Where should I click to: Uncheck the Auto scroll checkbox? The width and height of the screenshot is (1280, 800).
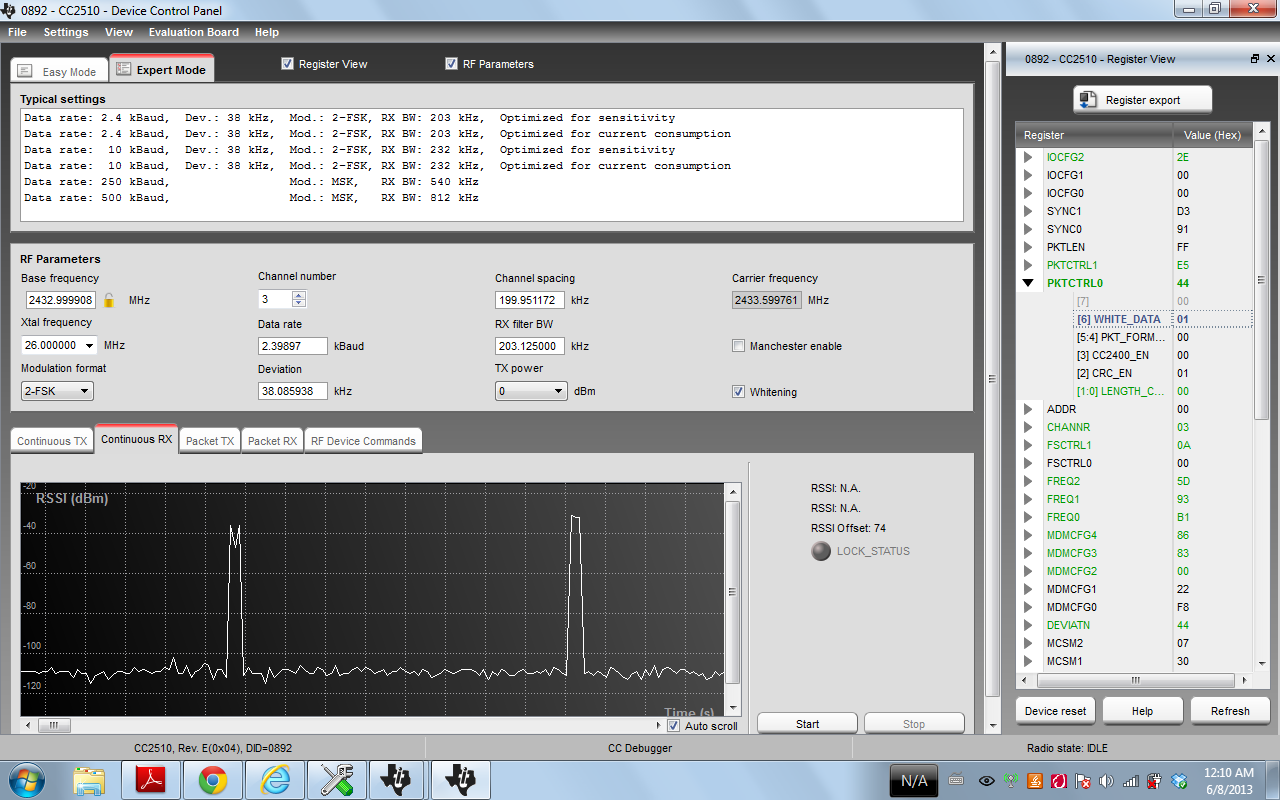674,726
